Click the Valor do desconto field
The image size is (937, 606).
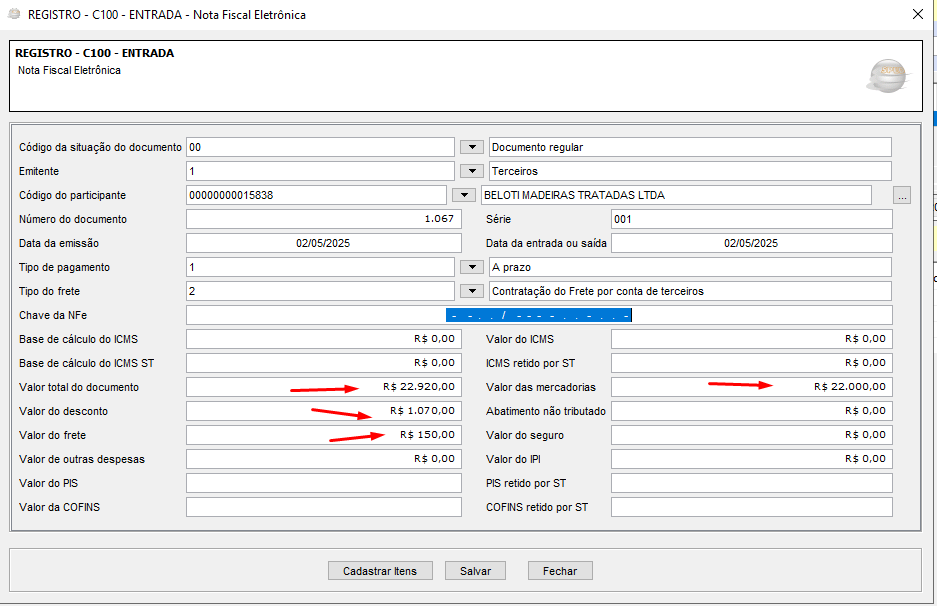pyautogui.click(x=324, y=411)
